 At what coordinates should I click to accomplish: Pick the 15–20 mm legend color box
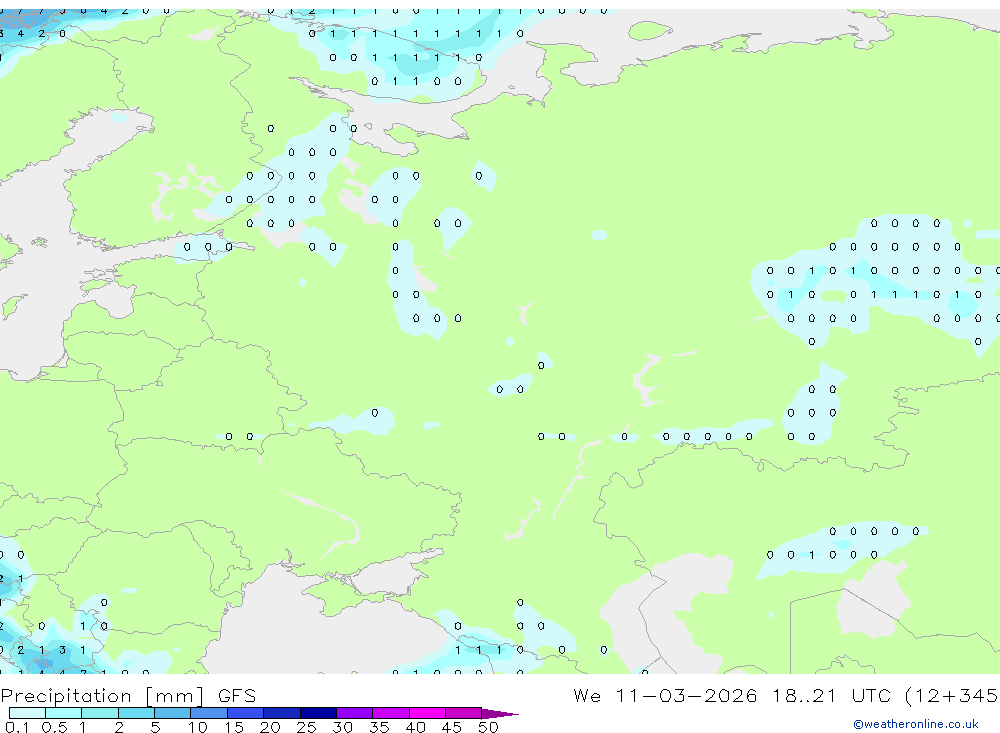click(x=246, y=713)
